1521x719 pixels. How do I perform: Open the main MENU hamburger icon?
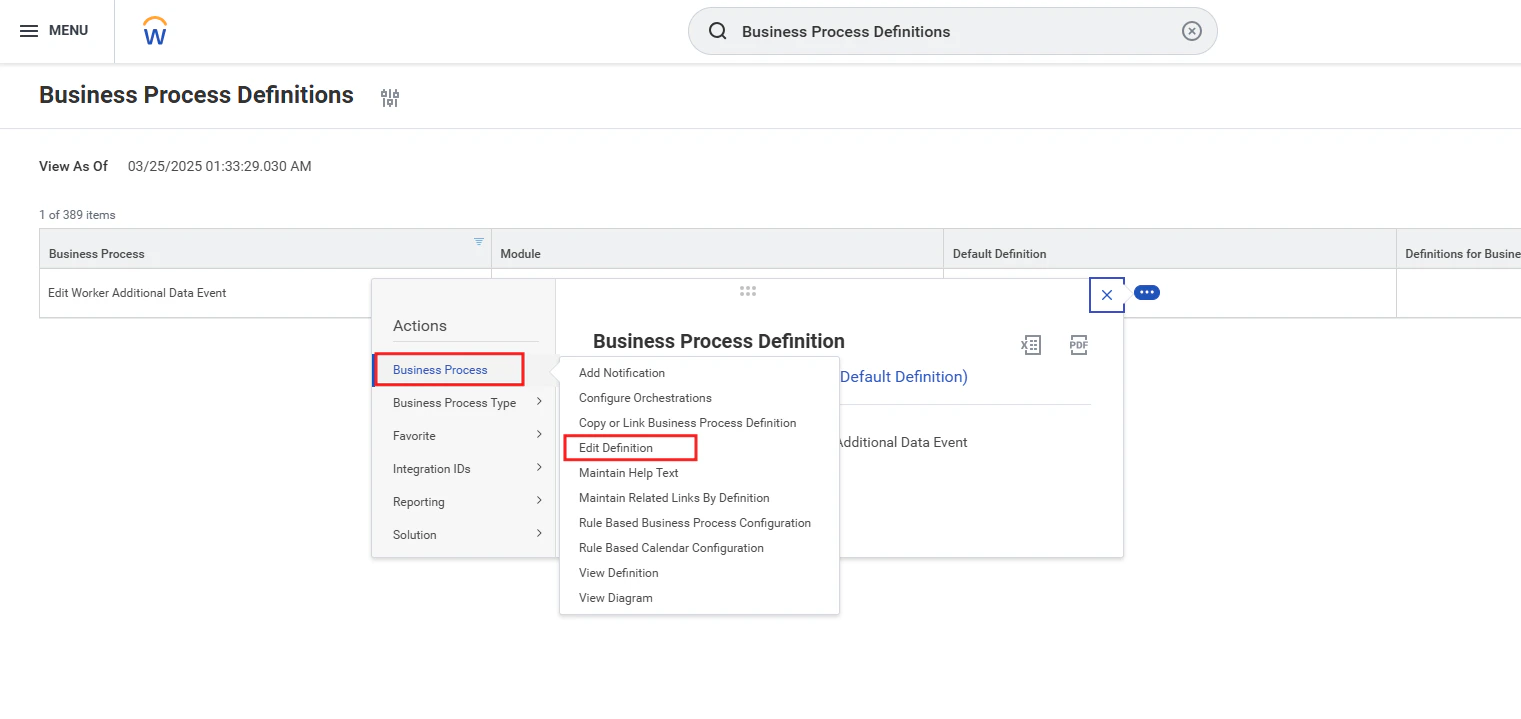[29, 31]
